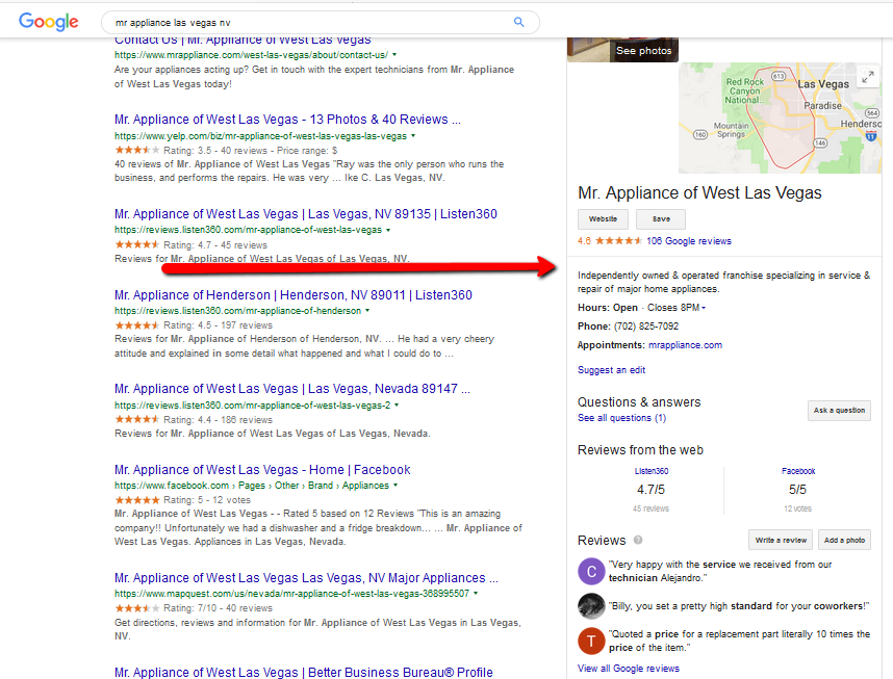Open dropdown next to listen360 henderson URL
The height and width of the screenshot is (679, 893).
click(367, 311)
